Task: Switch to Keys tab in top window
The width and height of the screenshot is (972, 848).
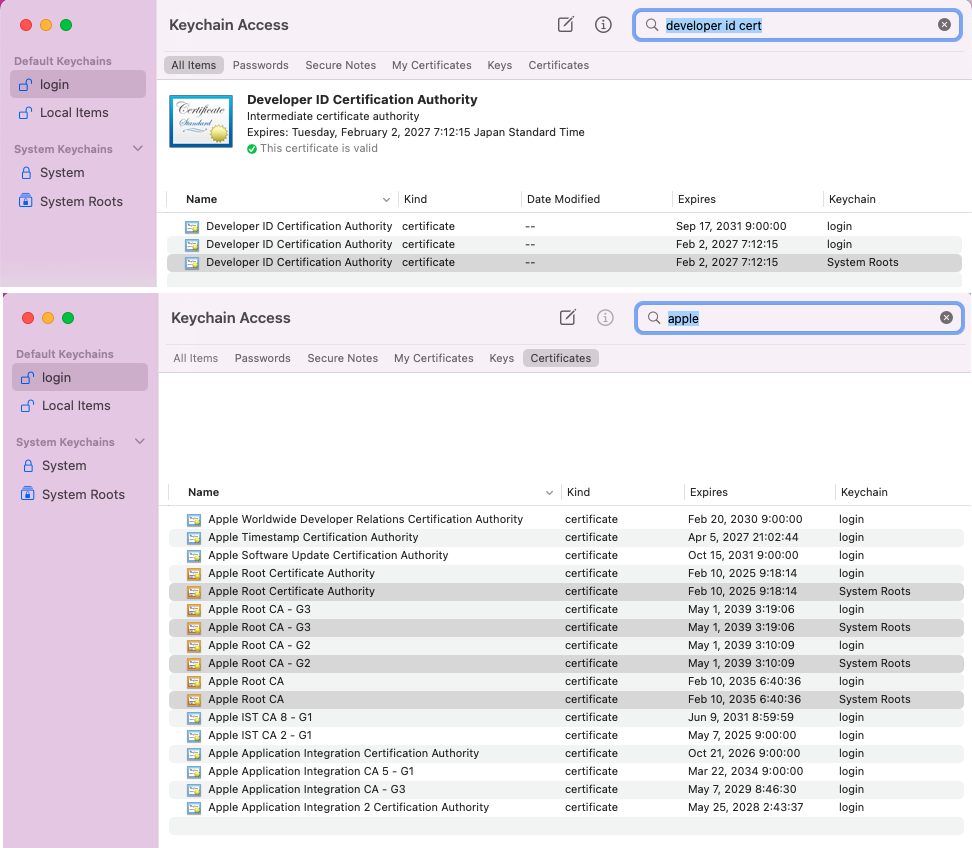Action: 500,65
